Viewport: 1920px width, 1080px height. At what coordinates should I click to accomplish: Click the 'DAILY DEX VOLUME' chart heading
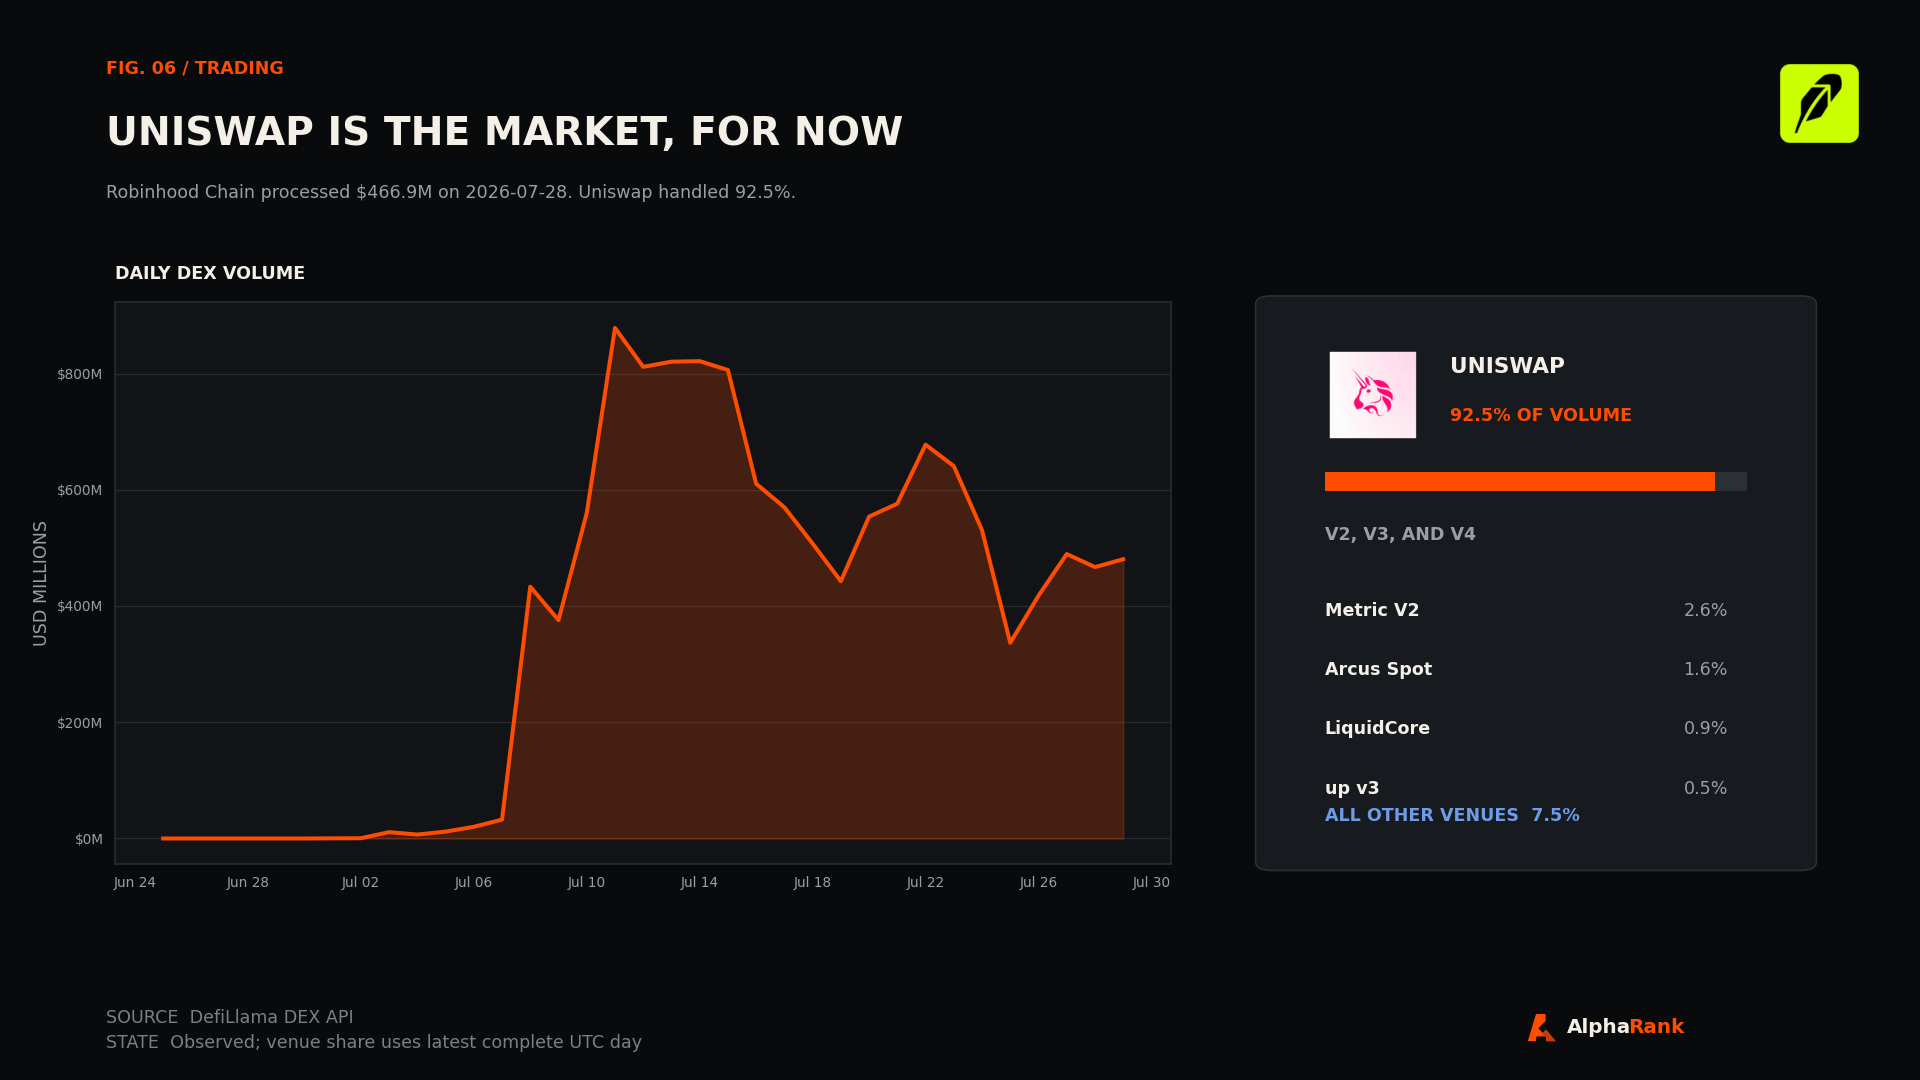[210, 274]
